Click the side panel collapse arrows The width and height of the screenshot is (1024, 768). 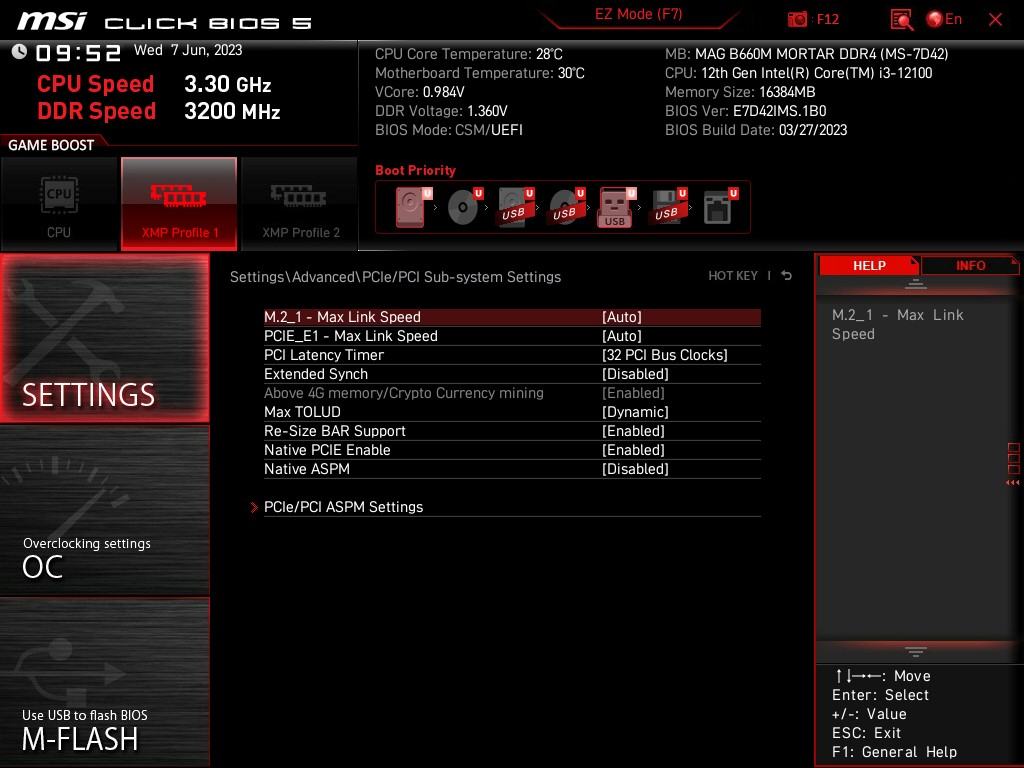click(1013, 483)
